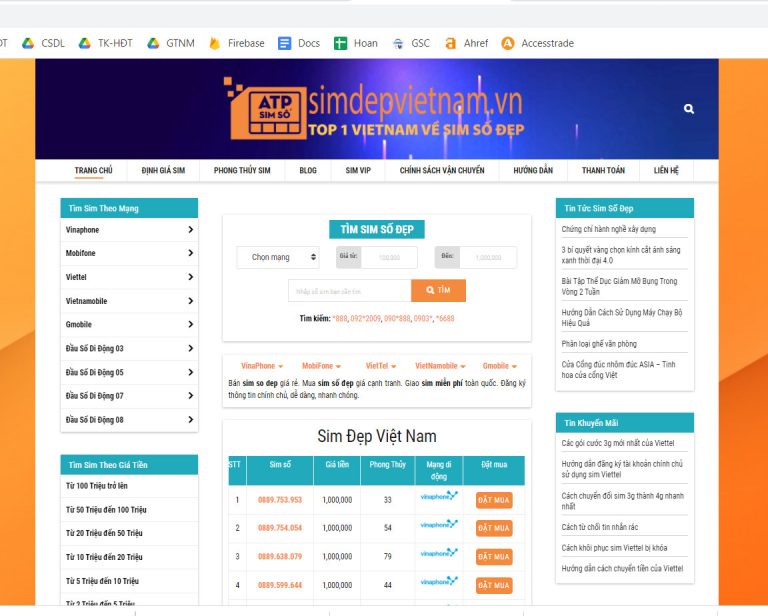This screenshot has height=616, width=768.
Task: Click search suggestion 092*2009
Action: point(365,318)
